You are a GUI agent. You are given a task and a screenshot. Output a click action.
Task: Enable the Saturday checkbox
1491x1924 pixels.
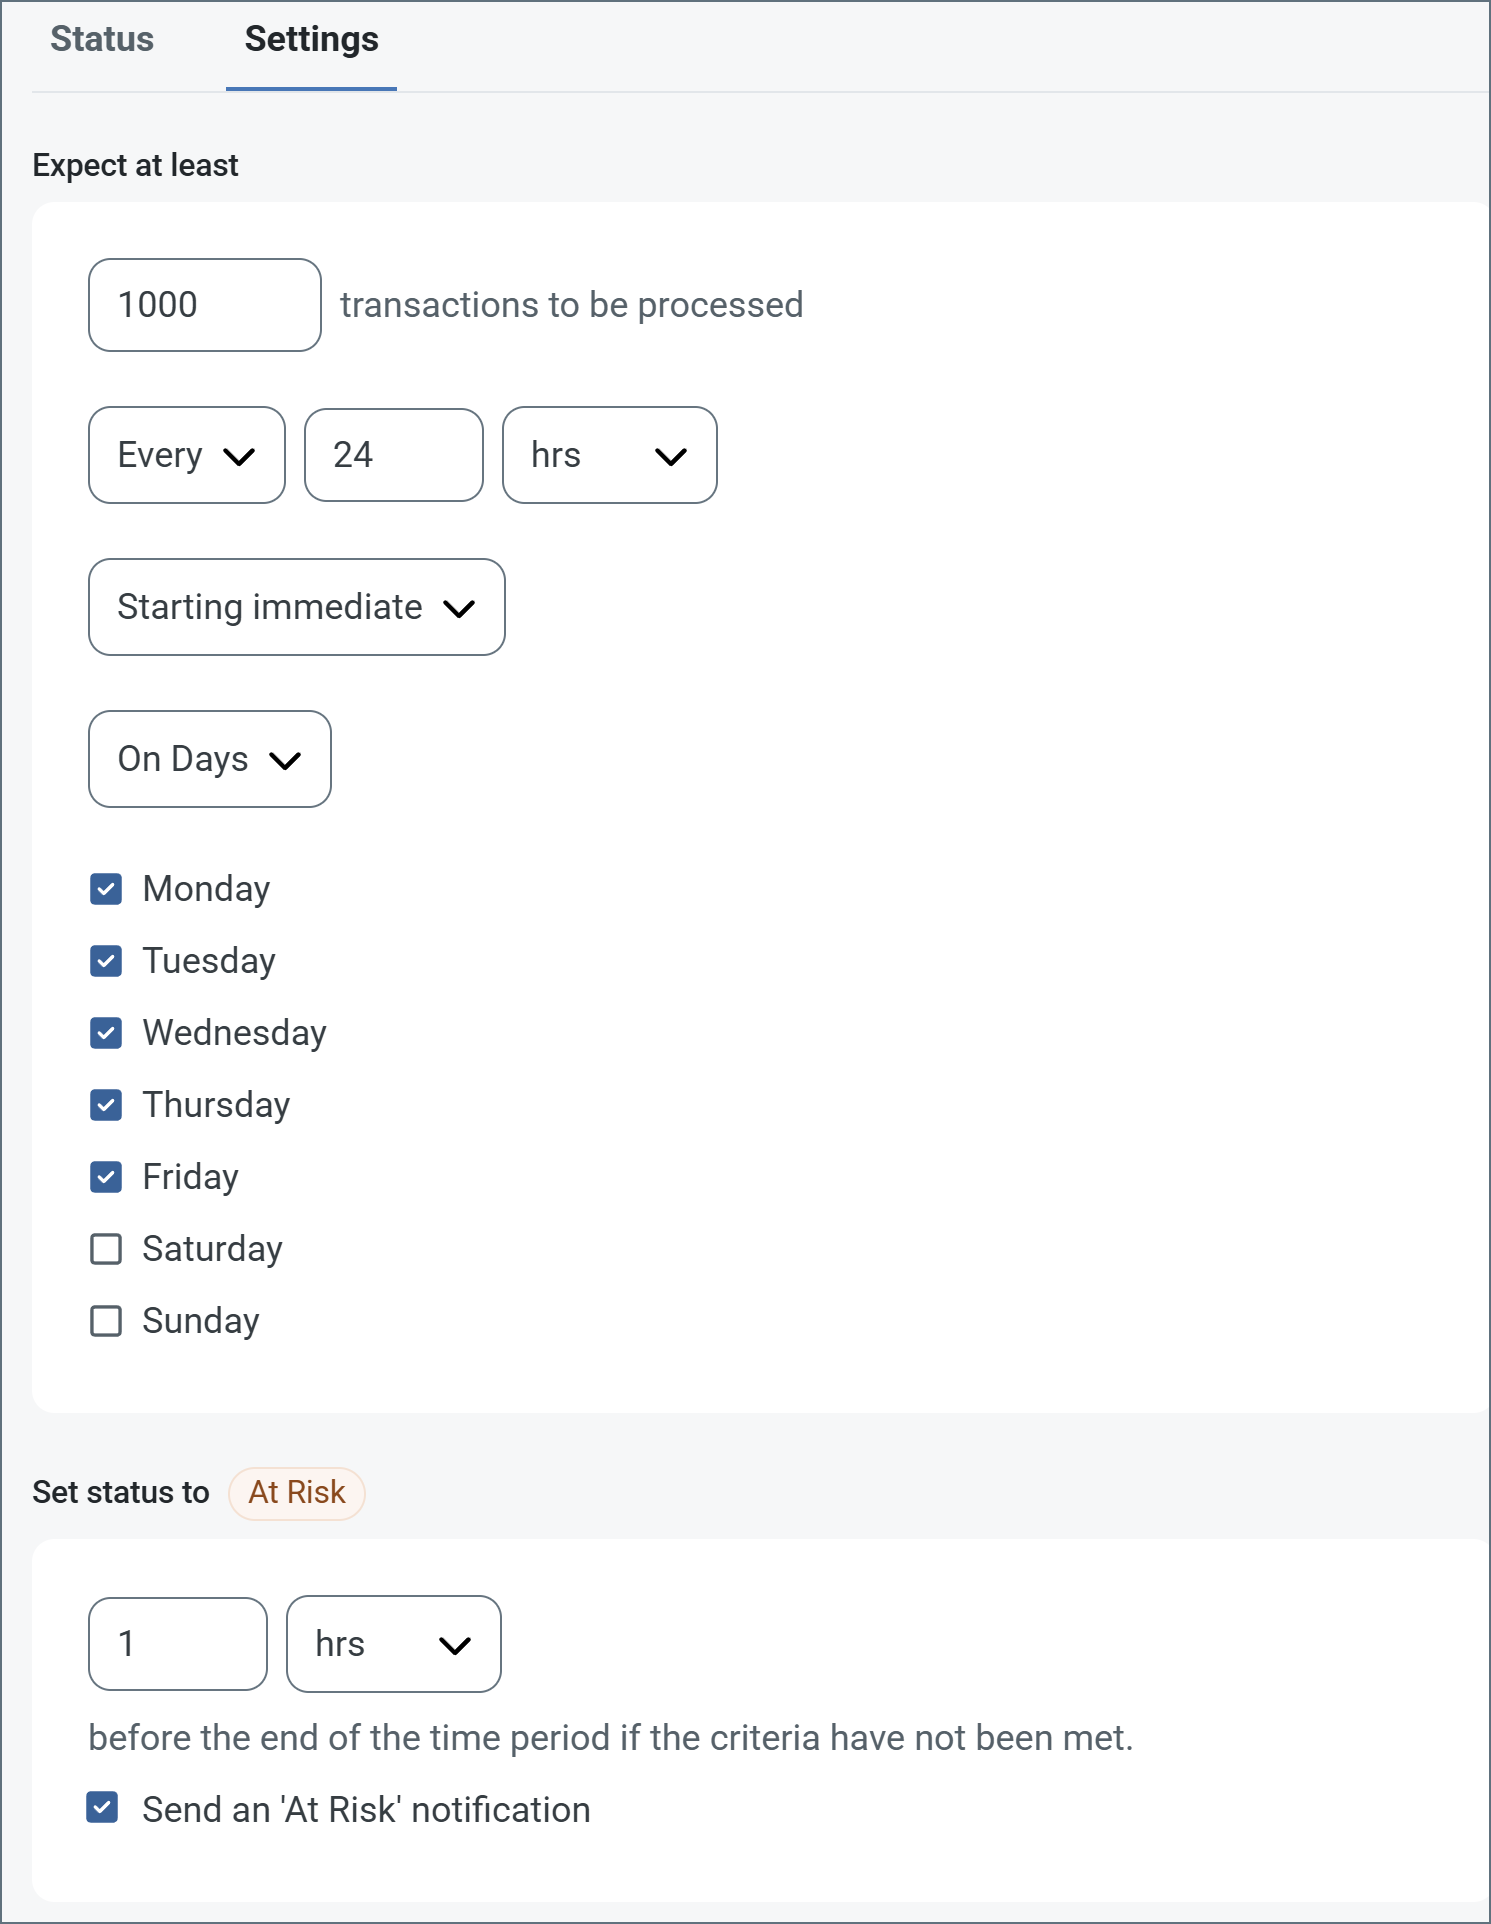pos(106,1249)
